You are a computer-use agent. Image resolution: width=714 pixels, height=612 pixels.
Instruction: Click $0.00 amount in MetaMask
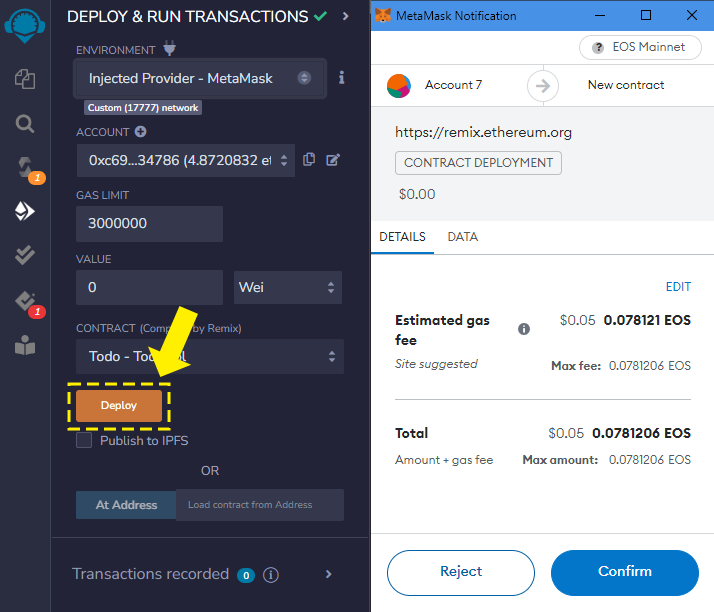[x=417, y=194]
